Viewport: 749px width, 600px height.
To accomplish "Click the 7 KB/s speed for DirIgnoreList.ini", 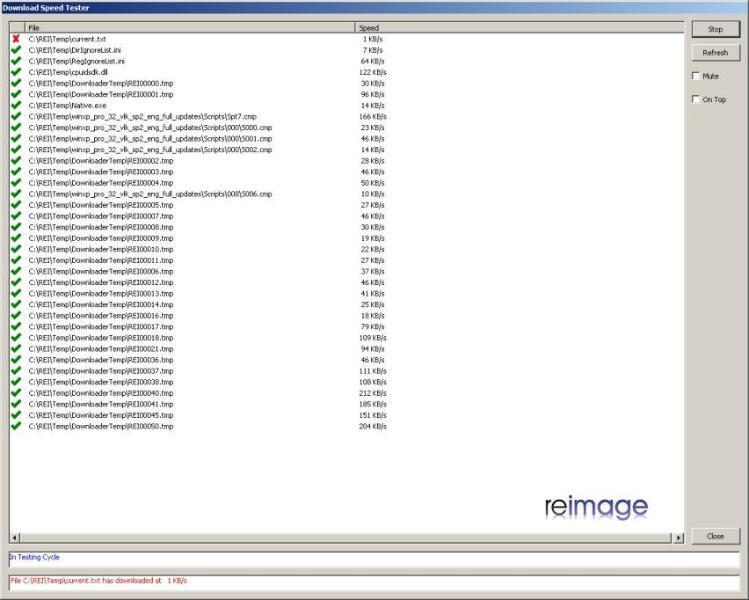I will [373, 50].
